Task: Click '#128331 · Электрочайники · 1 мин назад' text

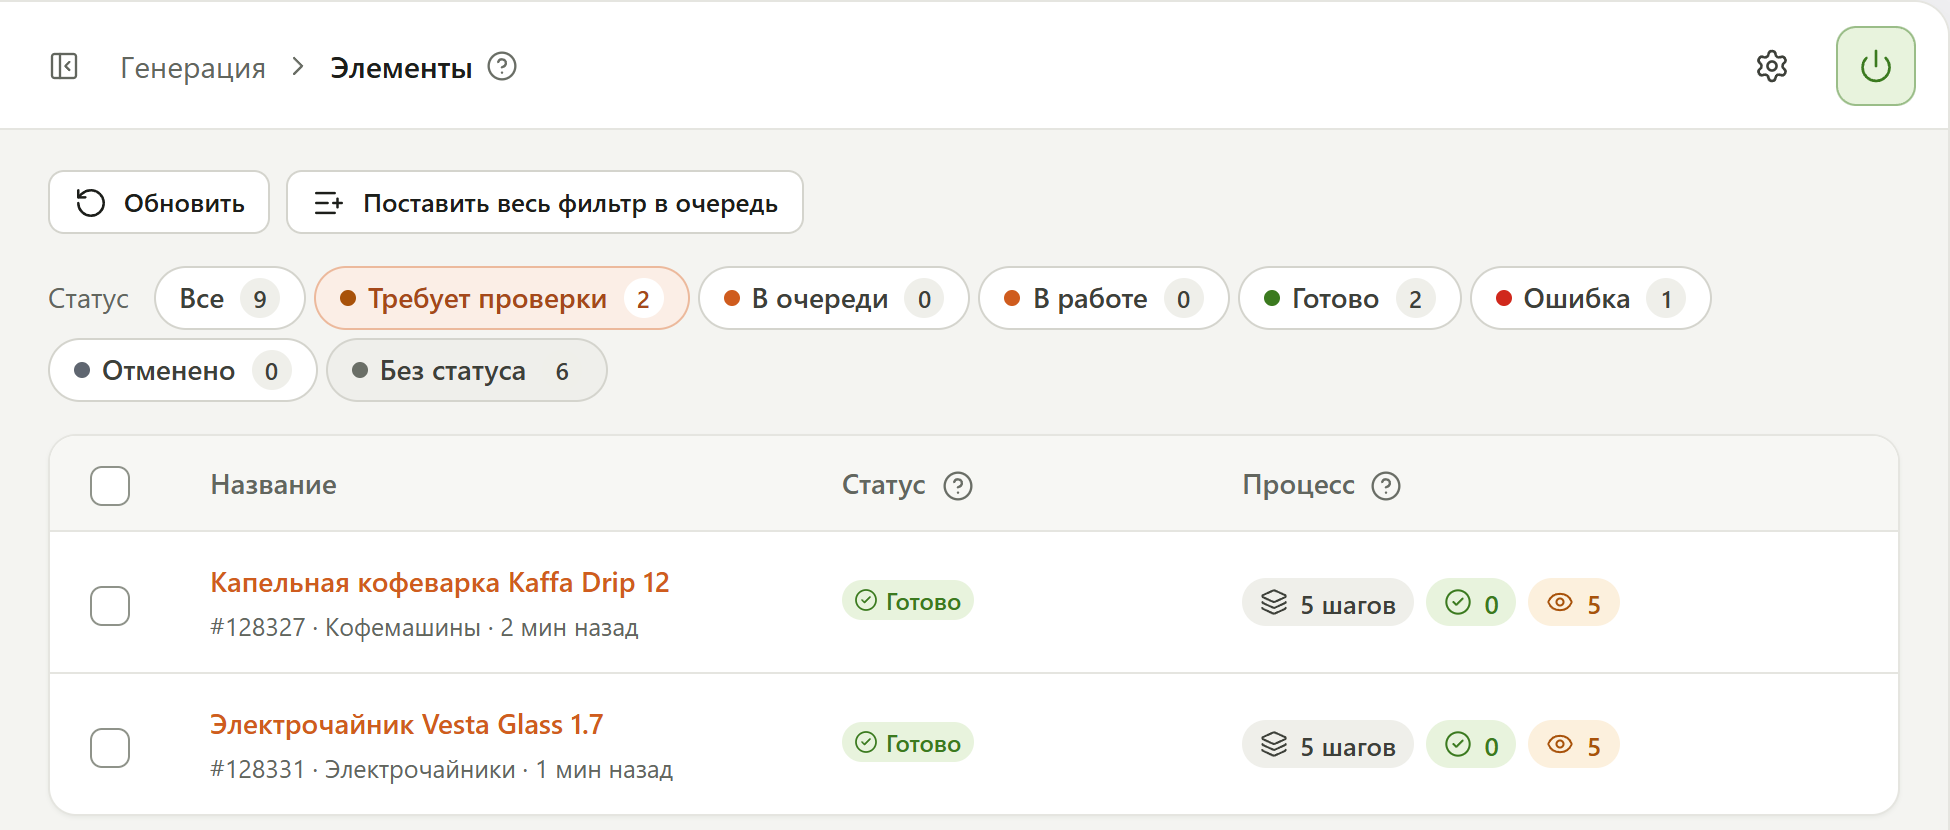Action: coord(442,770)
